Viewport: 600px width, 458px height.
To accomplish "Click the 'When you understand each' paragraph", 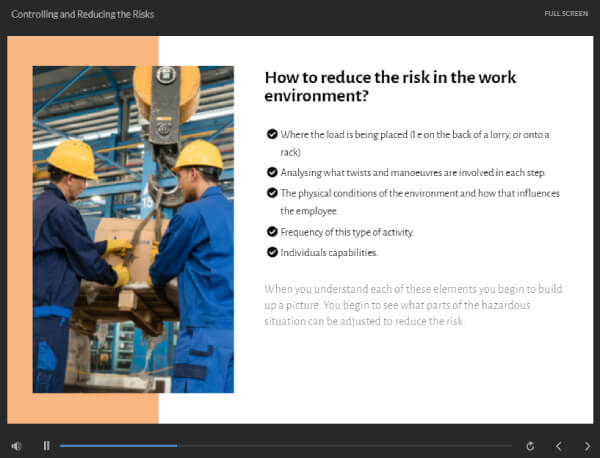I will click(413, 305).
